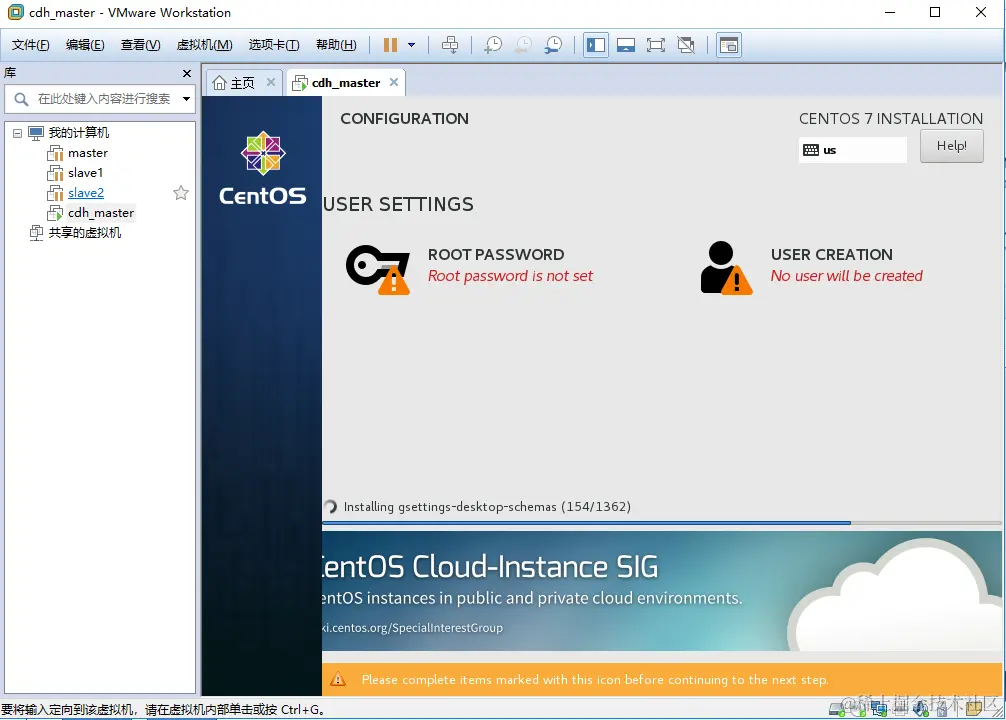The width and height of the screenshot is (1006, 720).
Task: Open the 虚拟机(M) menu
Action: pyautogui.click(x=205, y=45)
